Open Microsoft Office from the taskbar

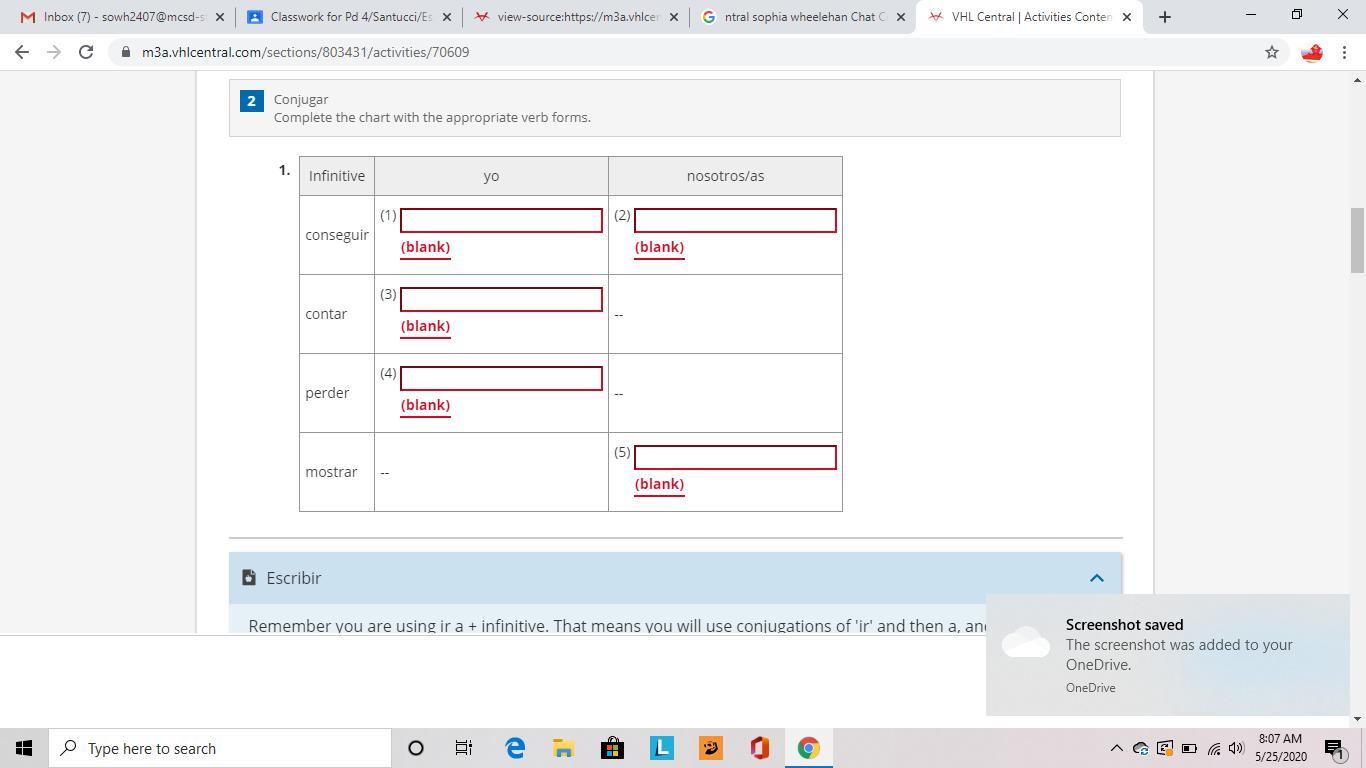coord(759,748)
